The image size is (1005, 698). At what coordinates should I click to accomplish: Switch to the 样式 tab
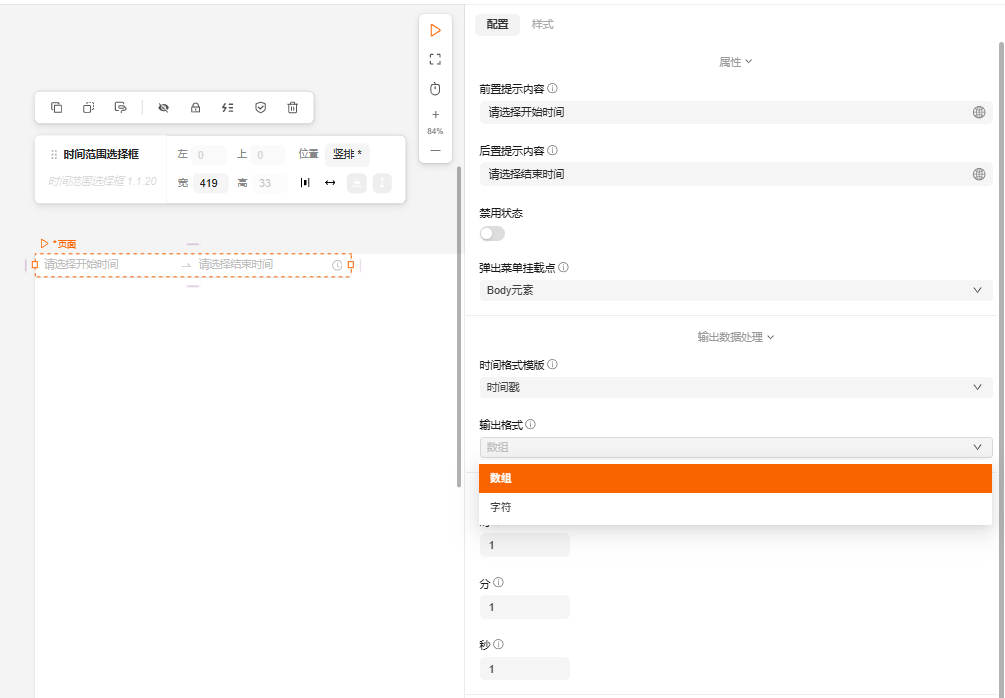click(543, 23)
